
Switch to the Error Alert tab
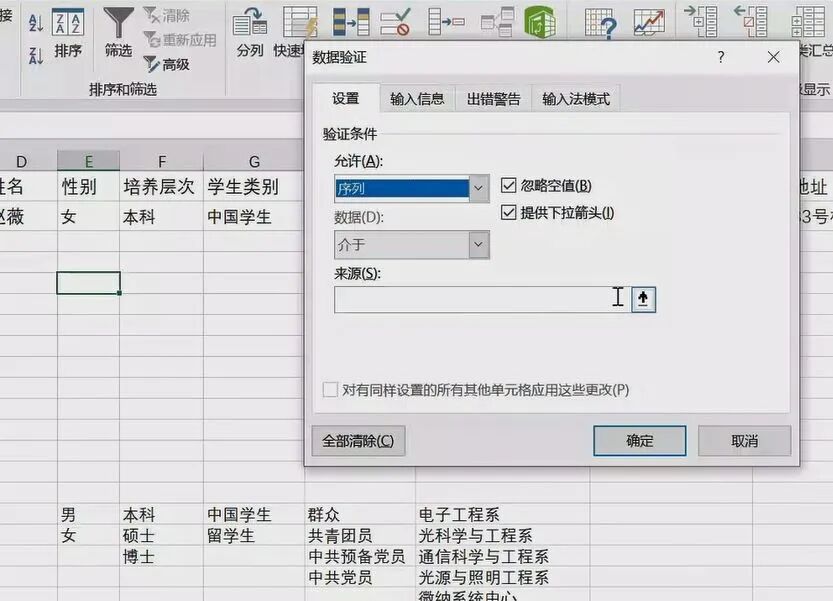pyautogui.click(x=497, y=98)
